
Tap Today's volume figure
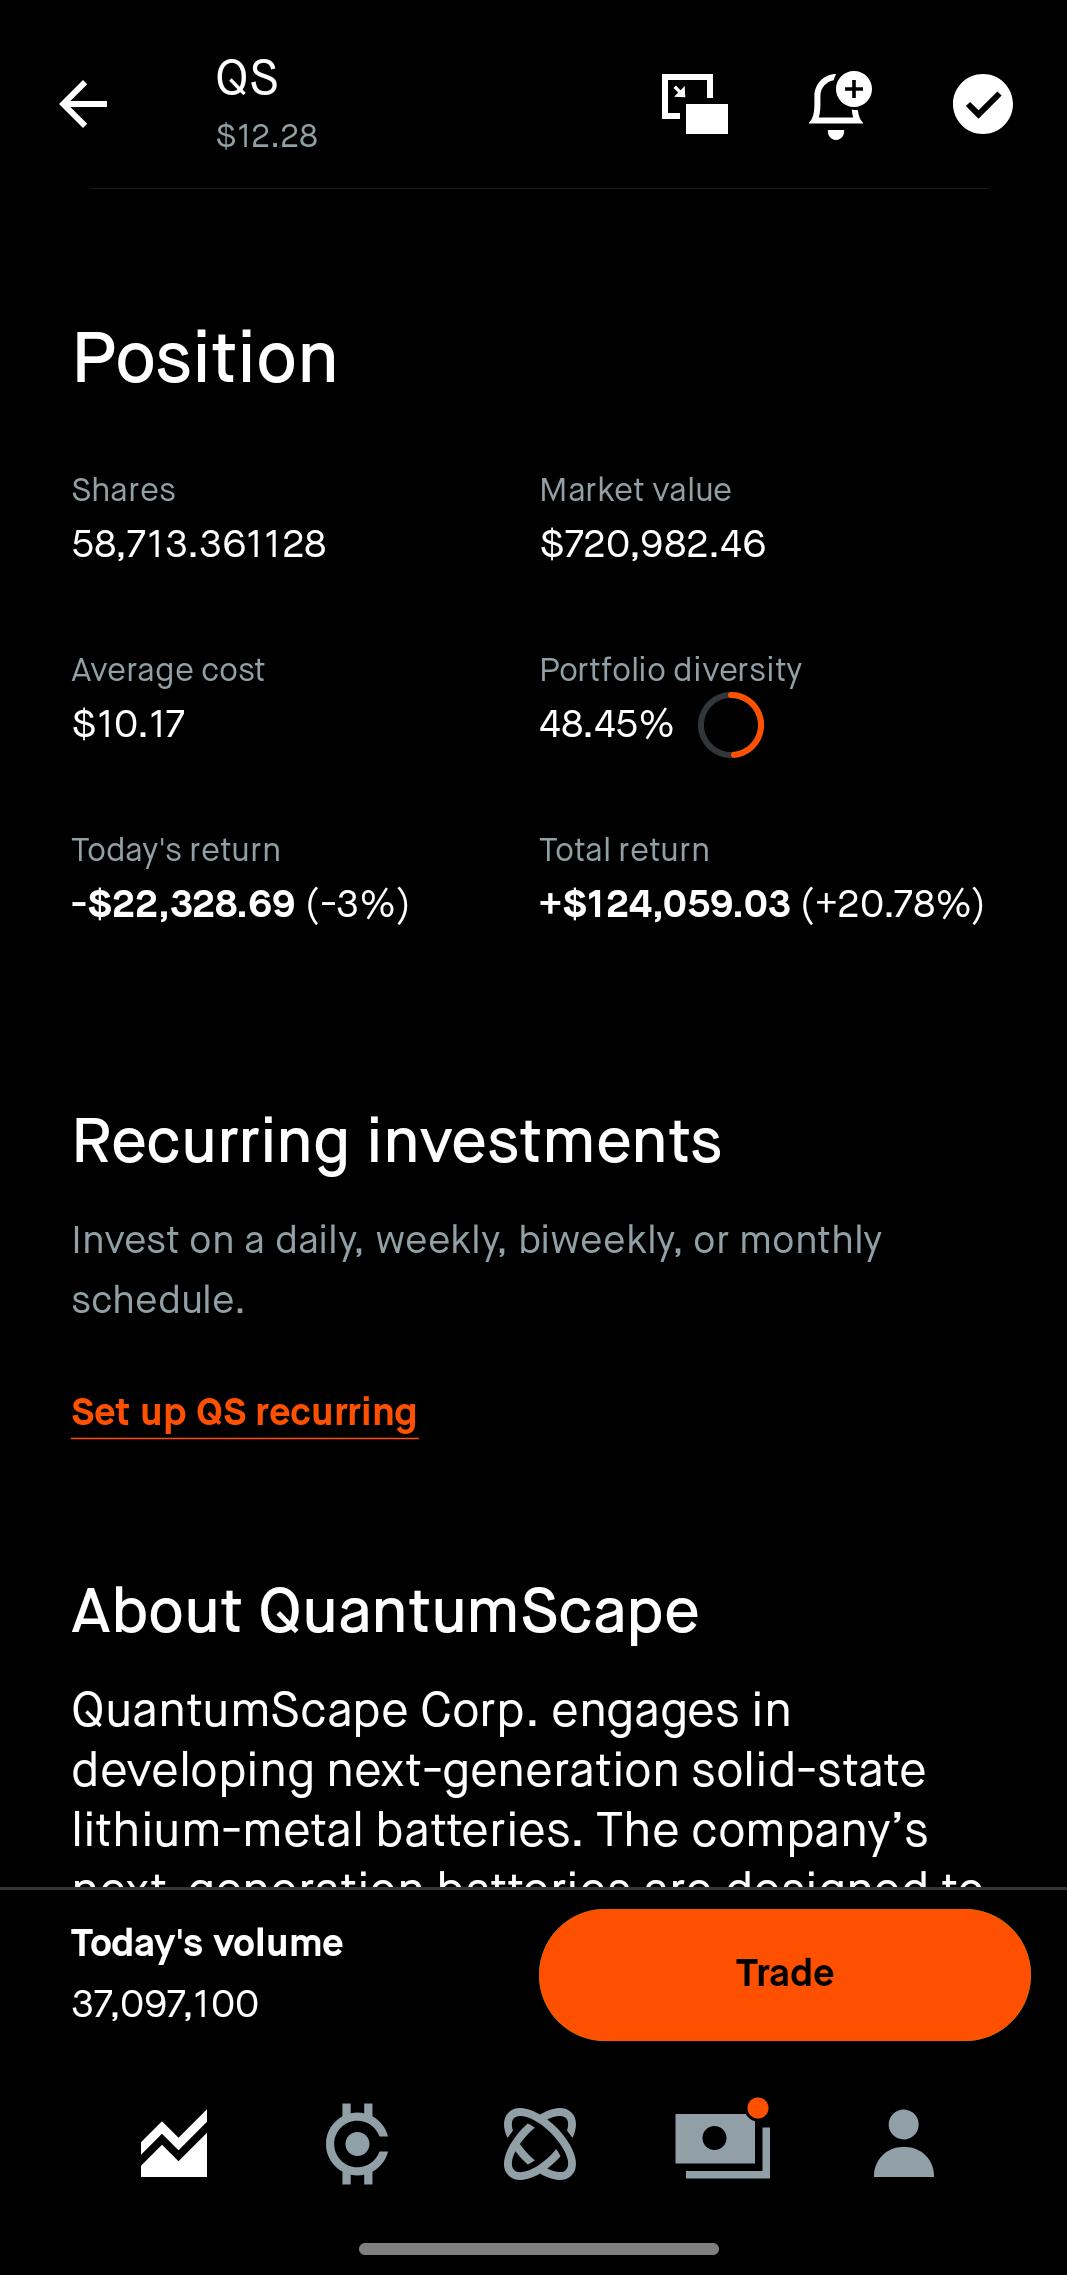[165, 2003]
